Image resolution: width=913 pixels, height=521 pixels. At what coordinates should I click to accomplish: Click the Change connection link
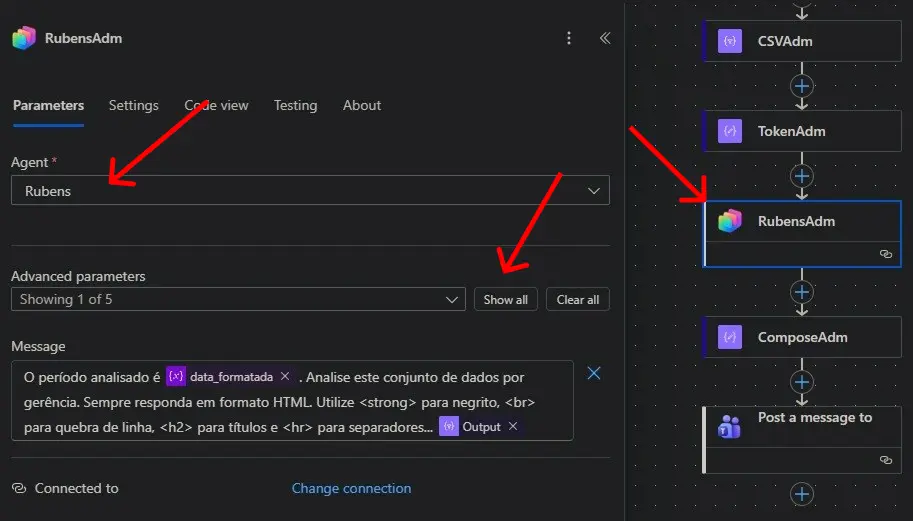pos(351,488)
